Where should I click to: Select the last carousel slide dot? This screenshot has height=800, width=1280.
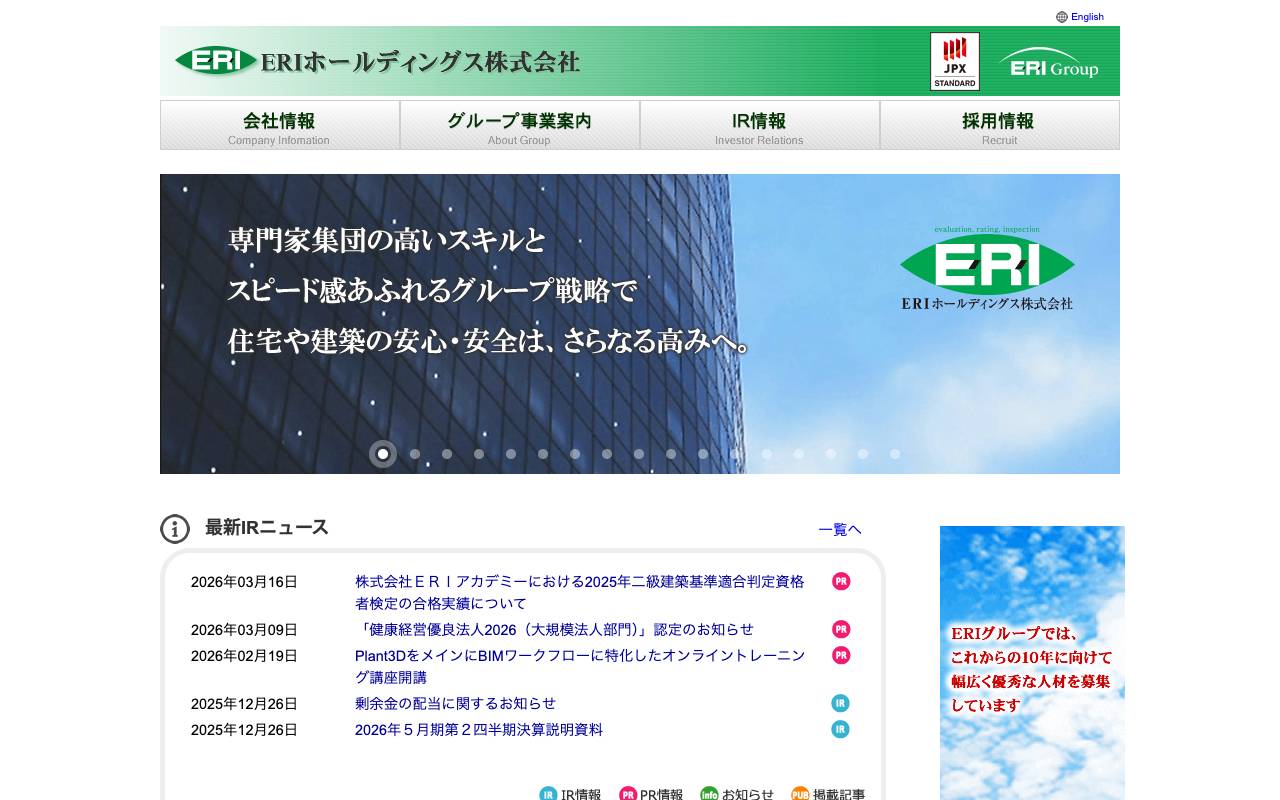tap(895, 453)
